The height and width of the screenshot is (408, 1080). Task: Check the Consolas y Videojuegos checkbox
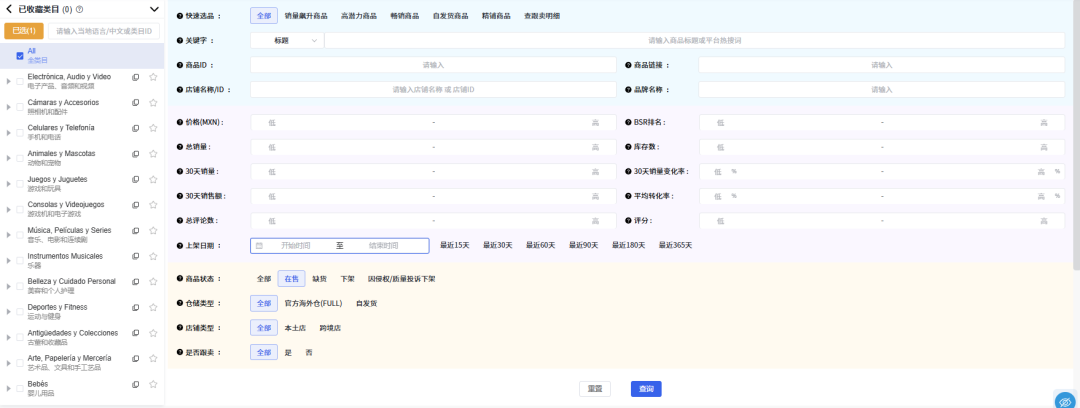click(20, 209)
